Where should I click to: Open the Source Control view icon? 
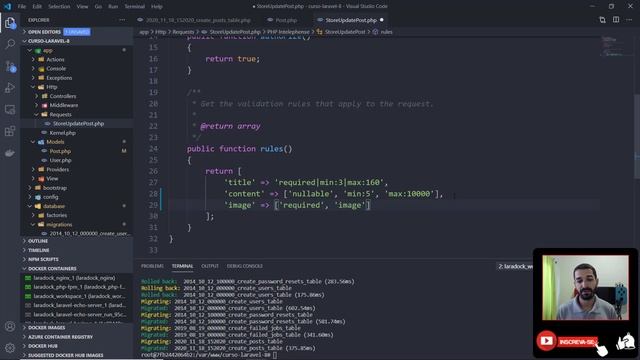(10, 66)
